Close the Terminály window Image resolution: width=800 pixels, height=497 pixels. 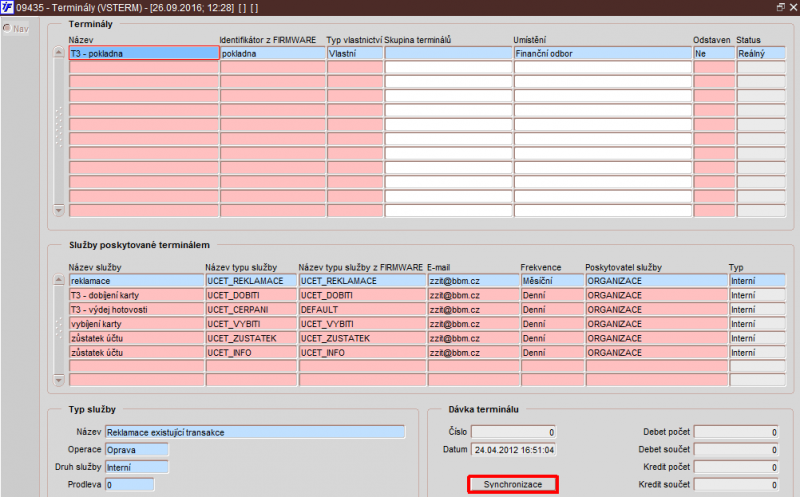pos(793,7)
